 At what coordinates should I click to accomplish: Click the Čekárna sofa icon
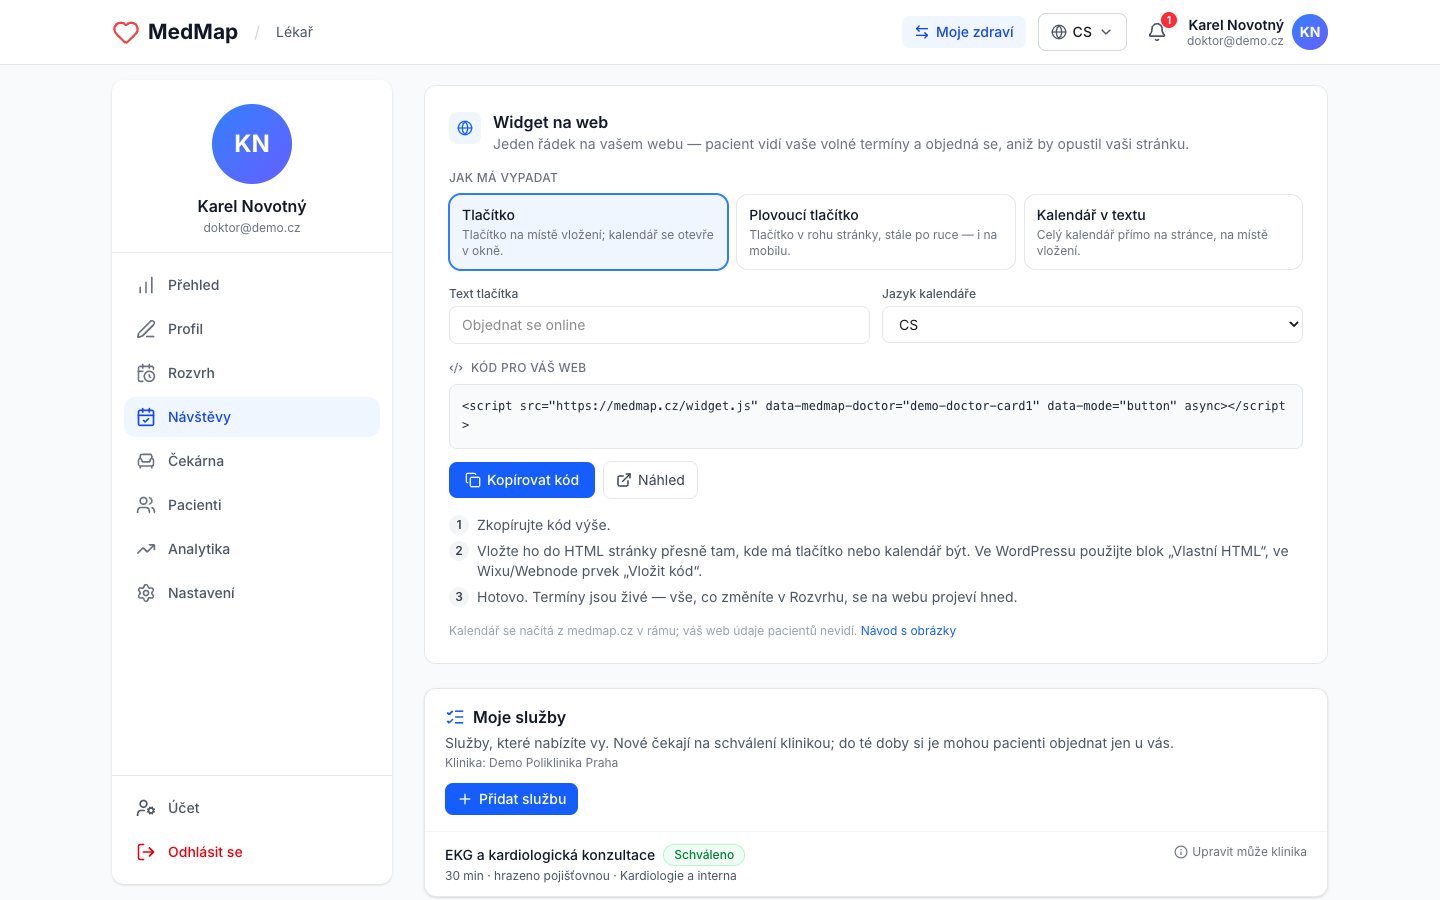pyautogui.click(x=146, y=461)
